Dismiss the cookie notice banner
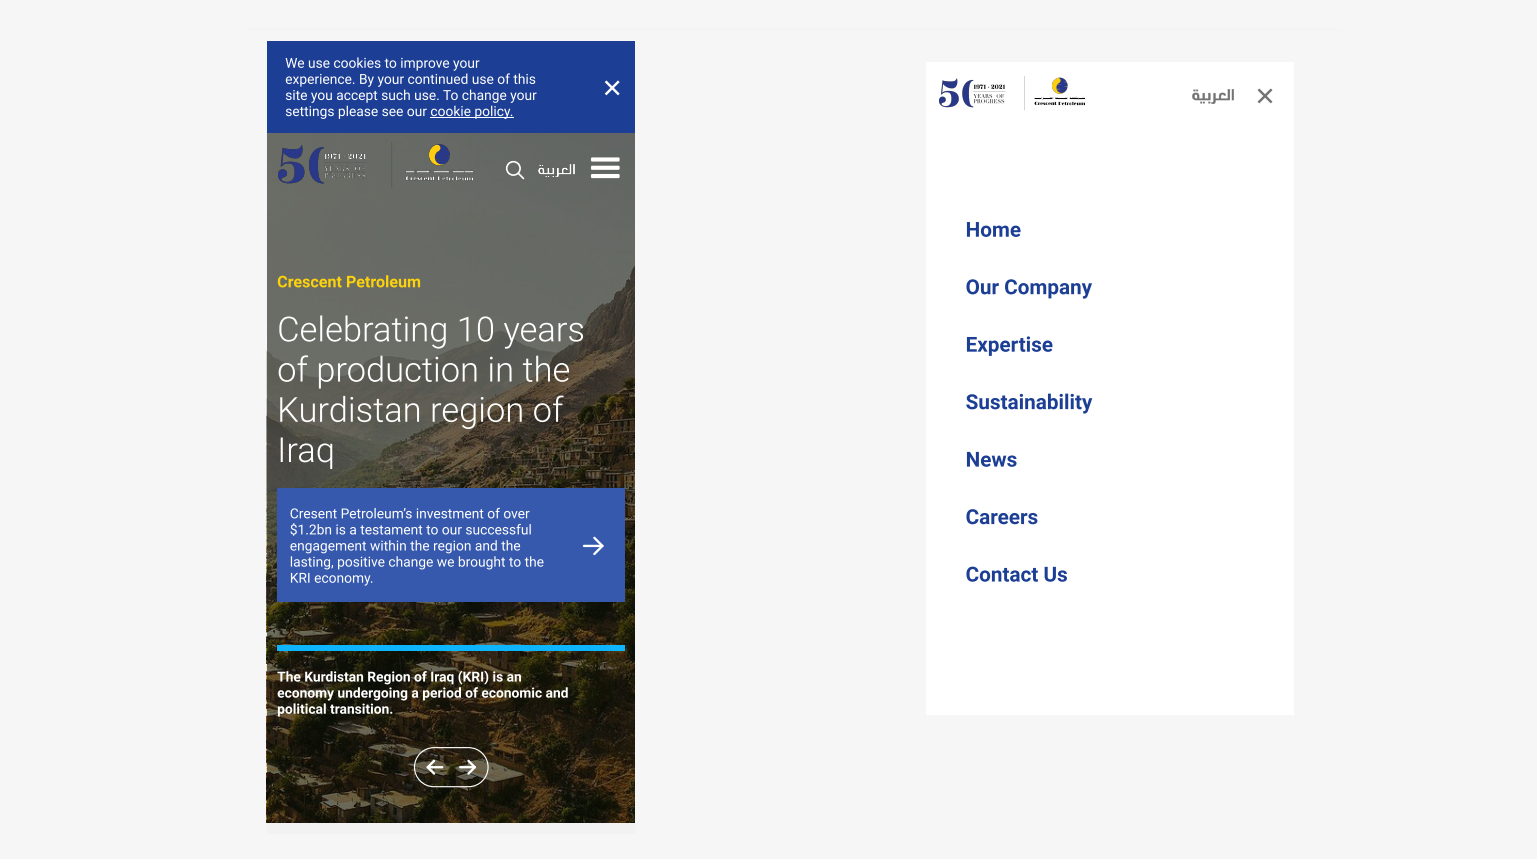Screen dimensions: 1537x859 pos(612,88)
